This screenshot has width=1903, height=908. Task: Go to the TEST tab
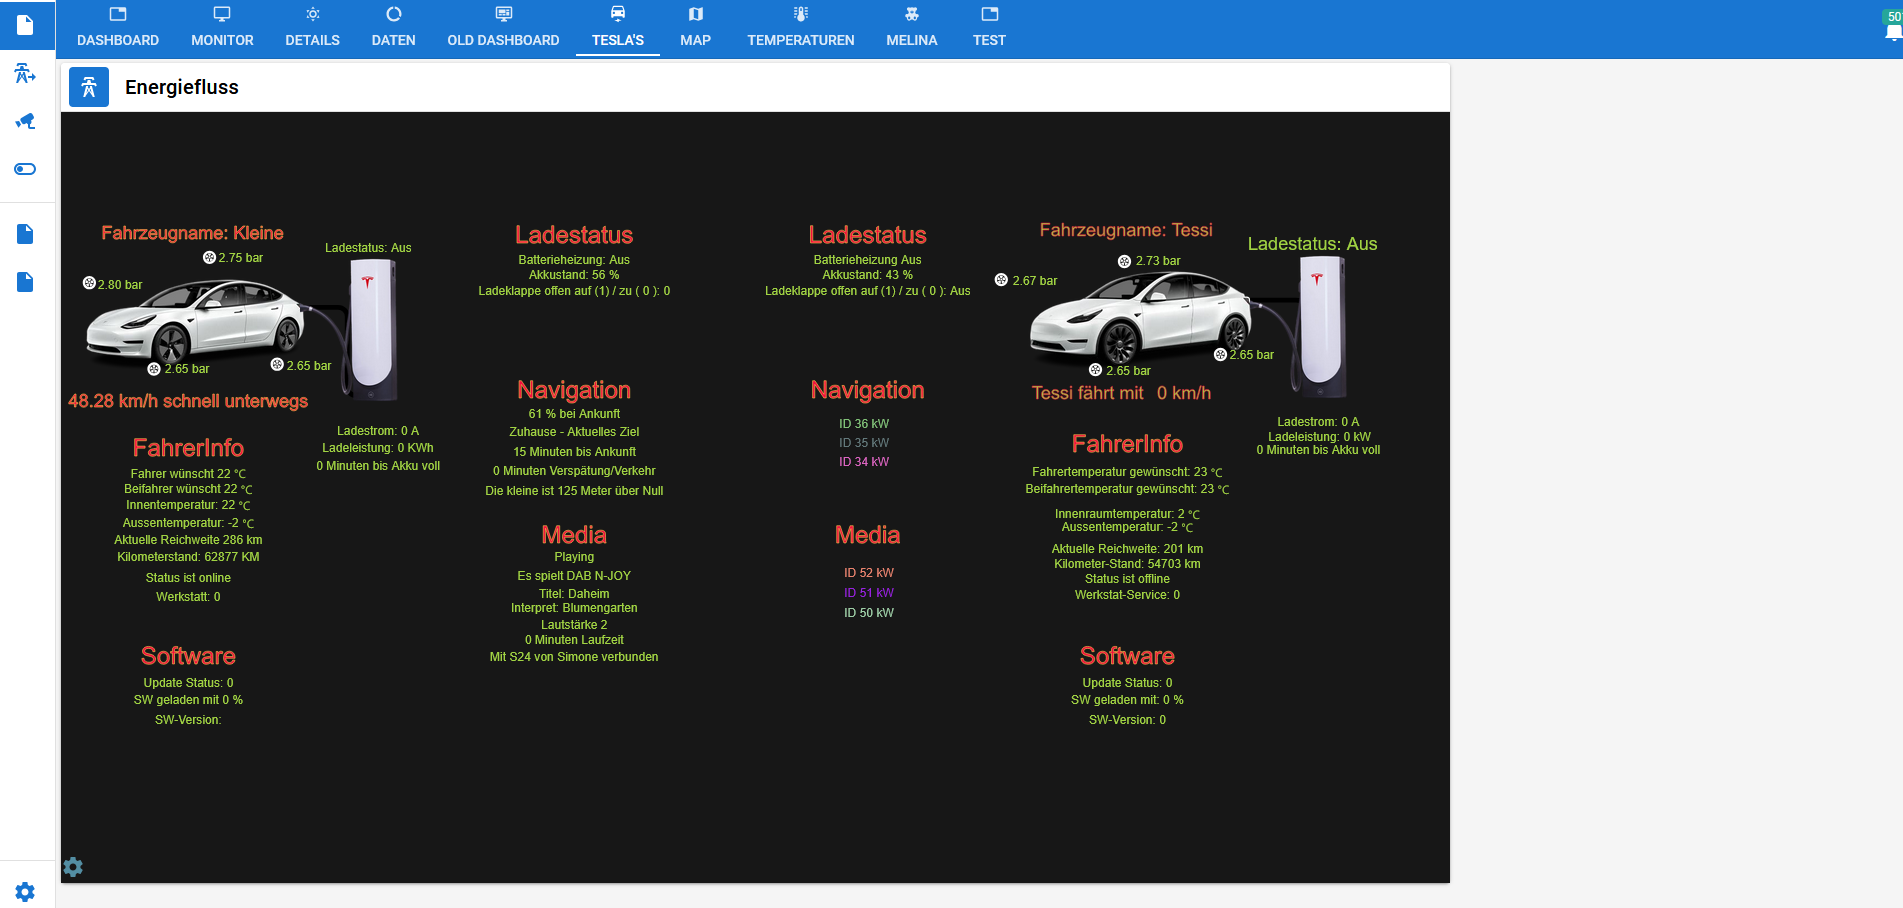point(989,28)
